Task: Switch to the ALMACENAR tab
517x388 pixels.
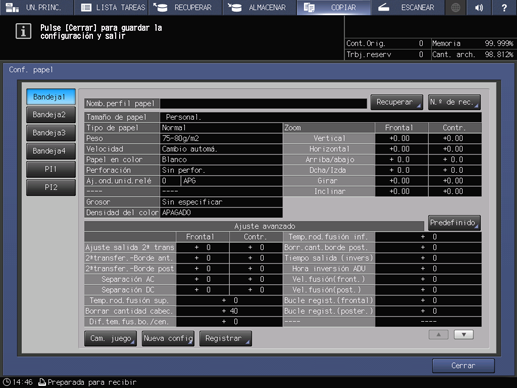Action: 260,7
